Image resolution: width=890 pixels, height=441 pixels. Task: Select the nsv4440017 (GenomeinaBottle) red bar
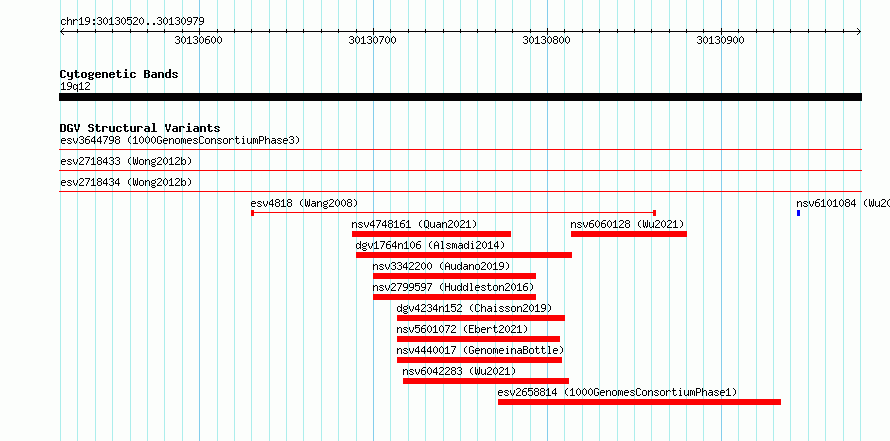(479, 360)
